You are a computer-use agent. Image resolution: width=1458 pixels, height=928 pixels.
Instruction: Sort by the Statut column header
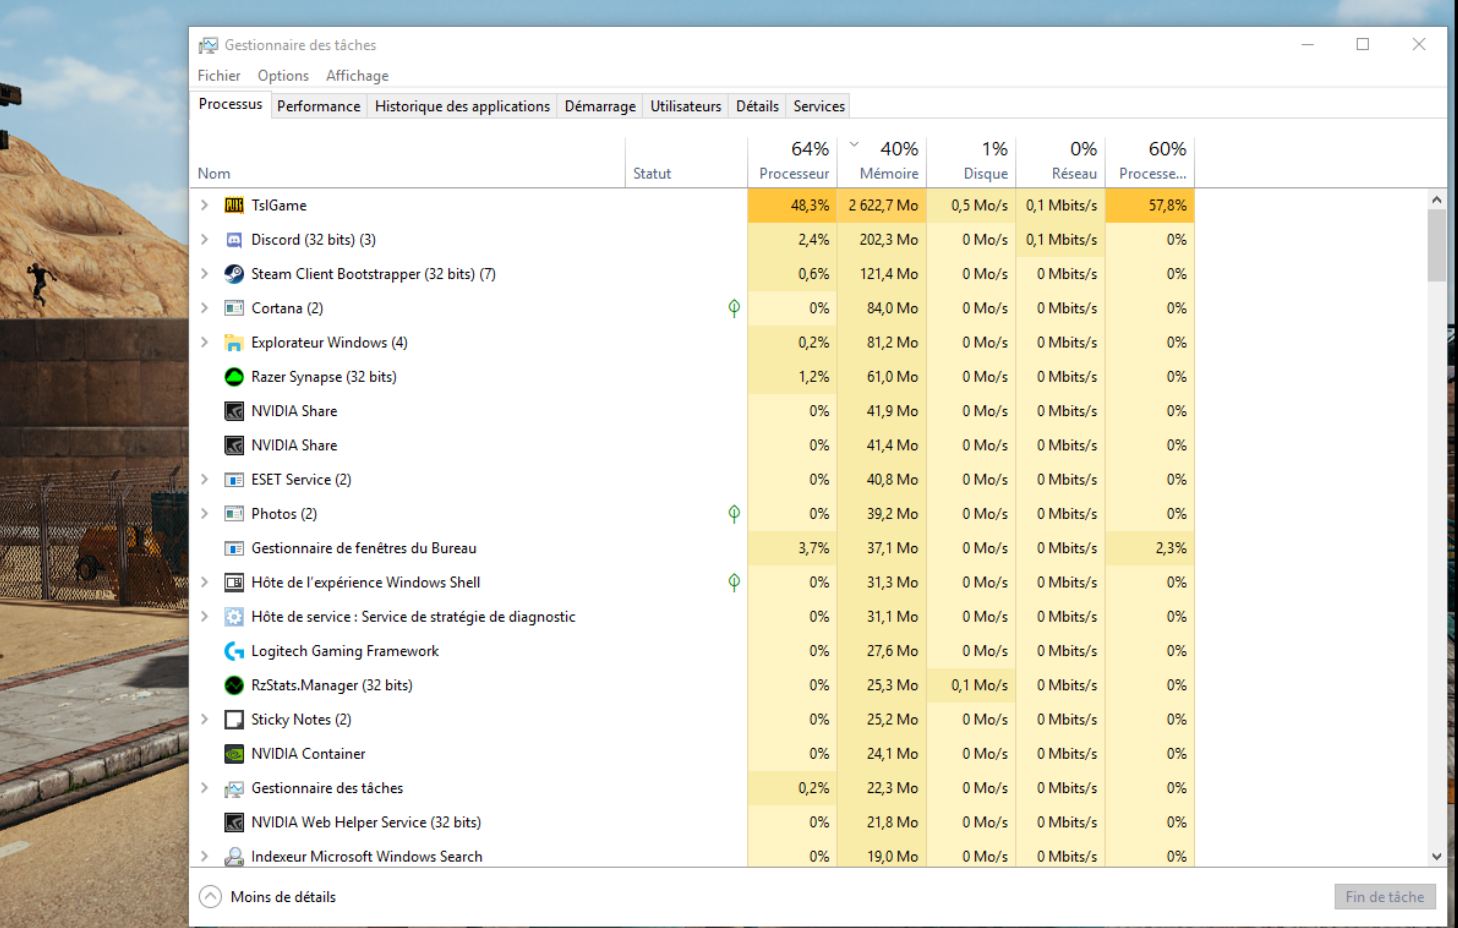686,162
